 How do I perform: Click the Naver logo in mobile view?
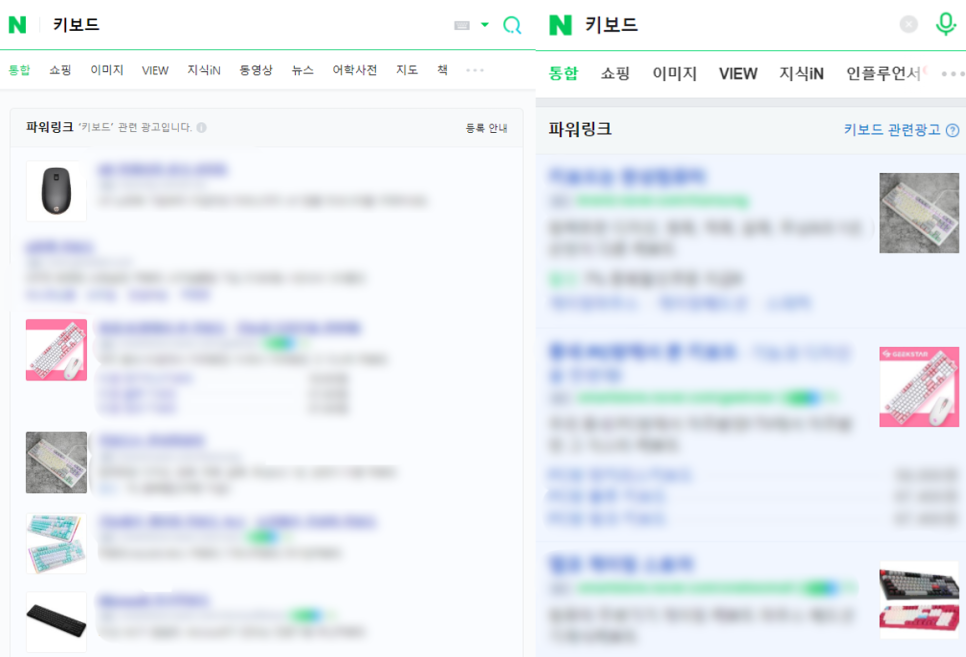560,25
